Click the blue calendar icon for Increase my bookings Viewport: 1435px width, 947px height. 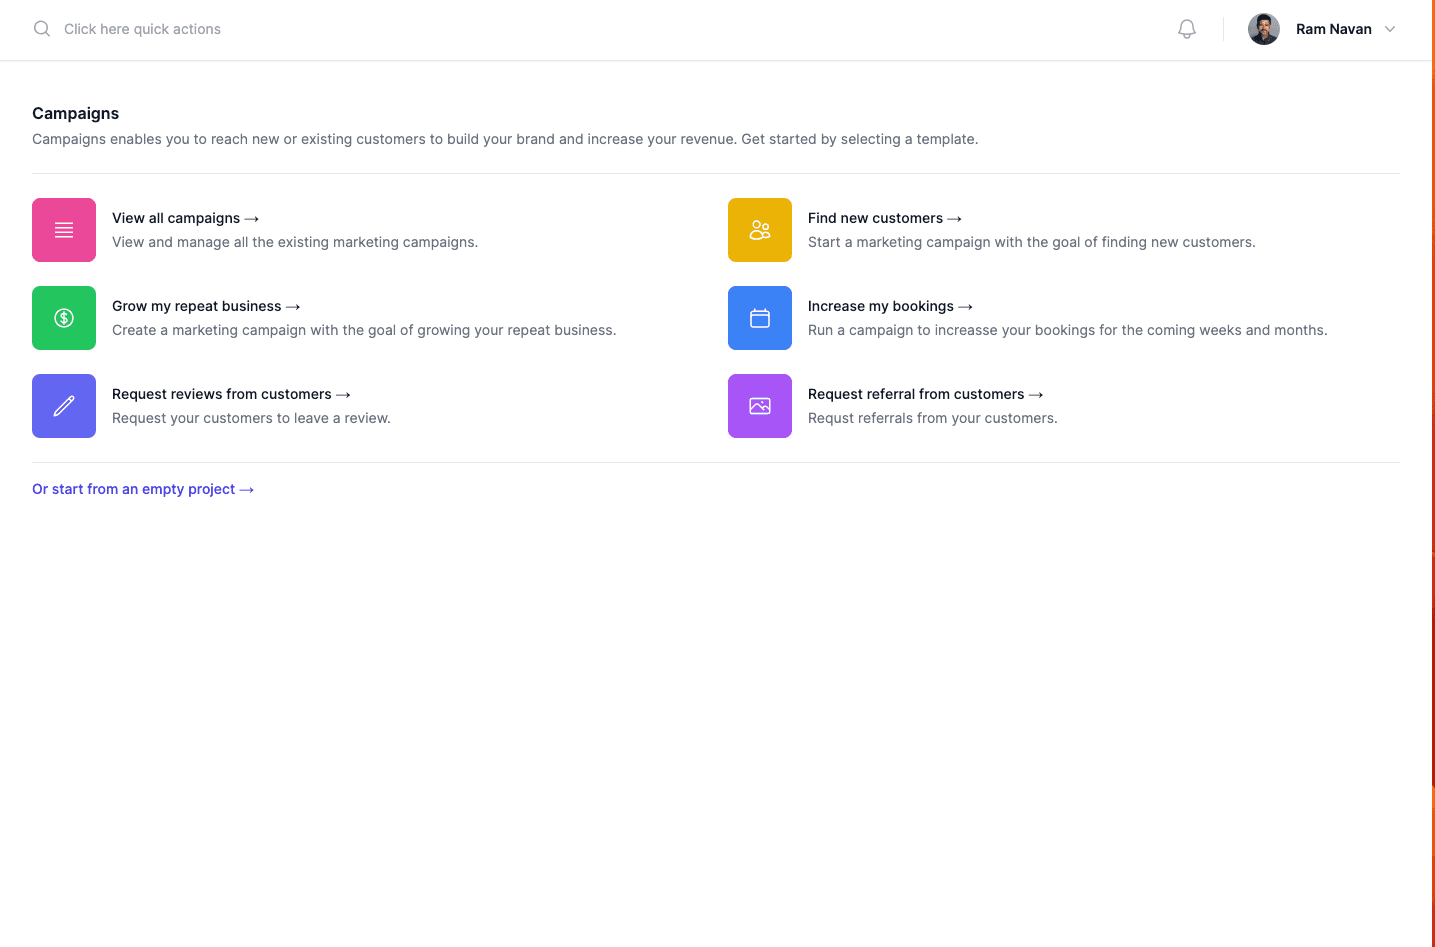tap(760, 317)
